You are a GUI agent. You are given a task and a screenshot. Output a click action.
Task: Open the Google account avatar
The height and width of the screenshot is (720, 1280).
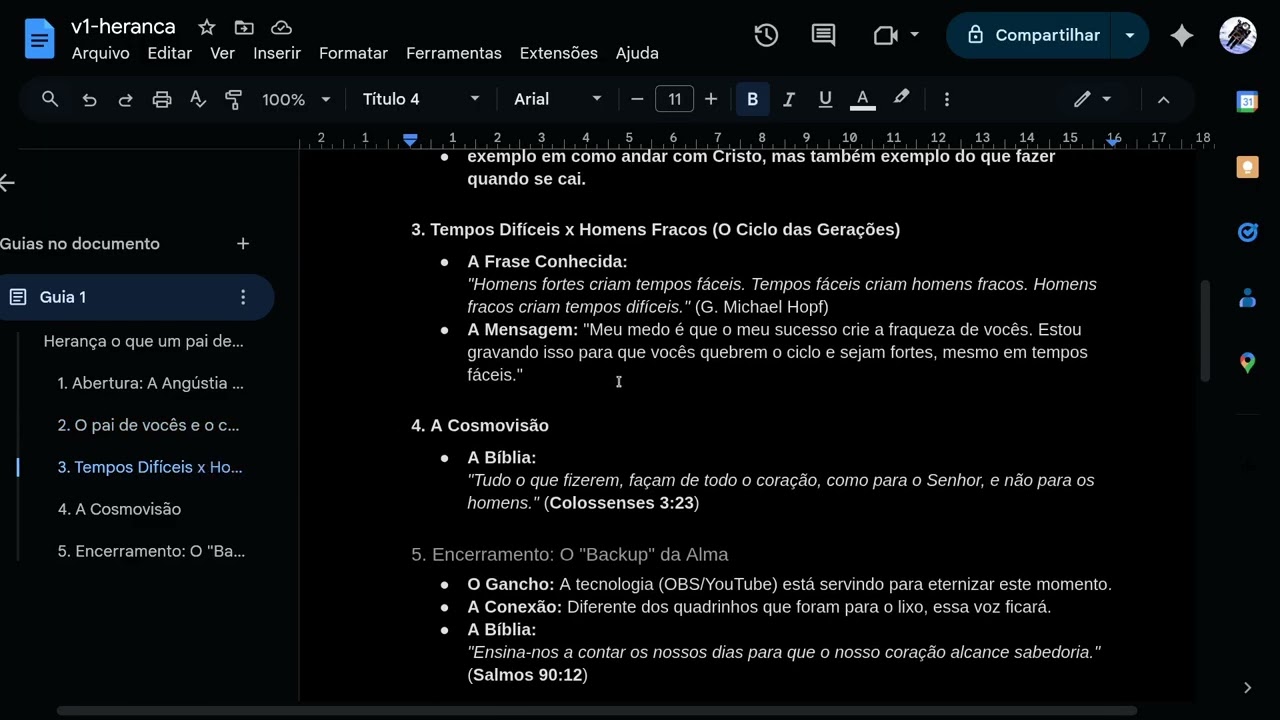click(1238, 35)
